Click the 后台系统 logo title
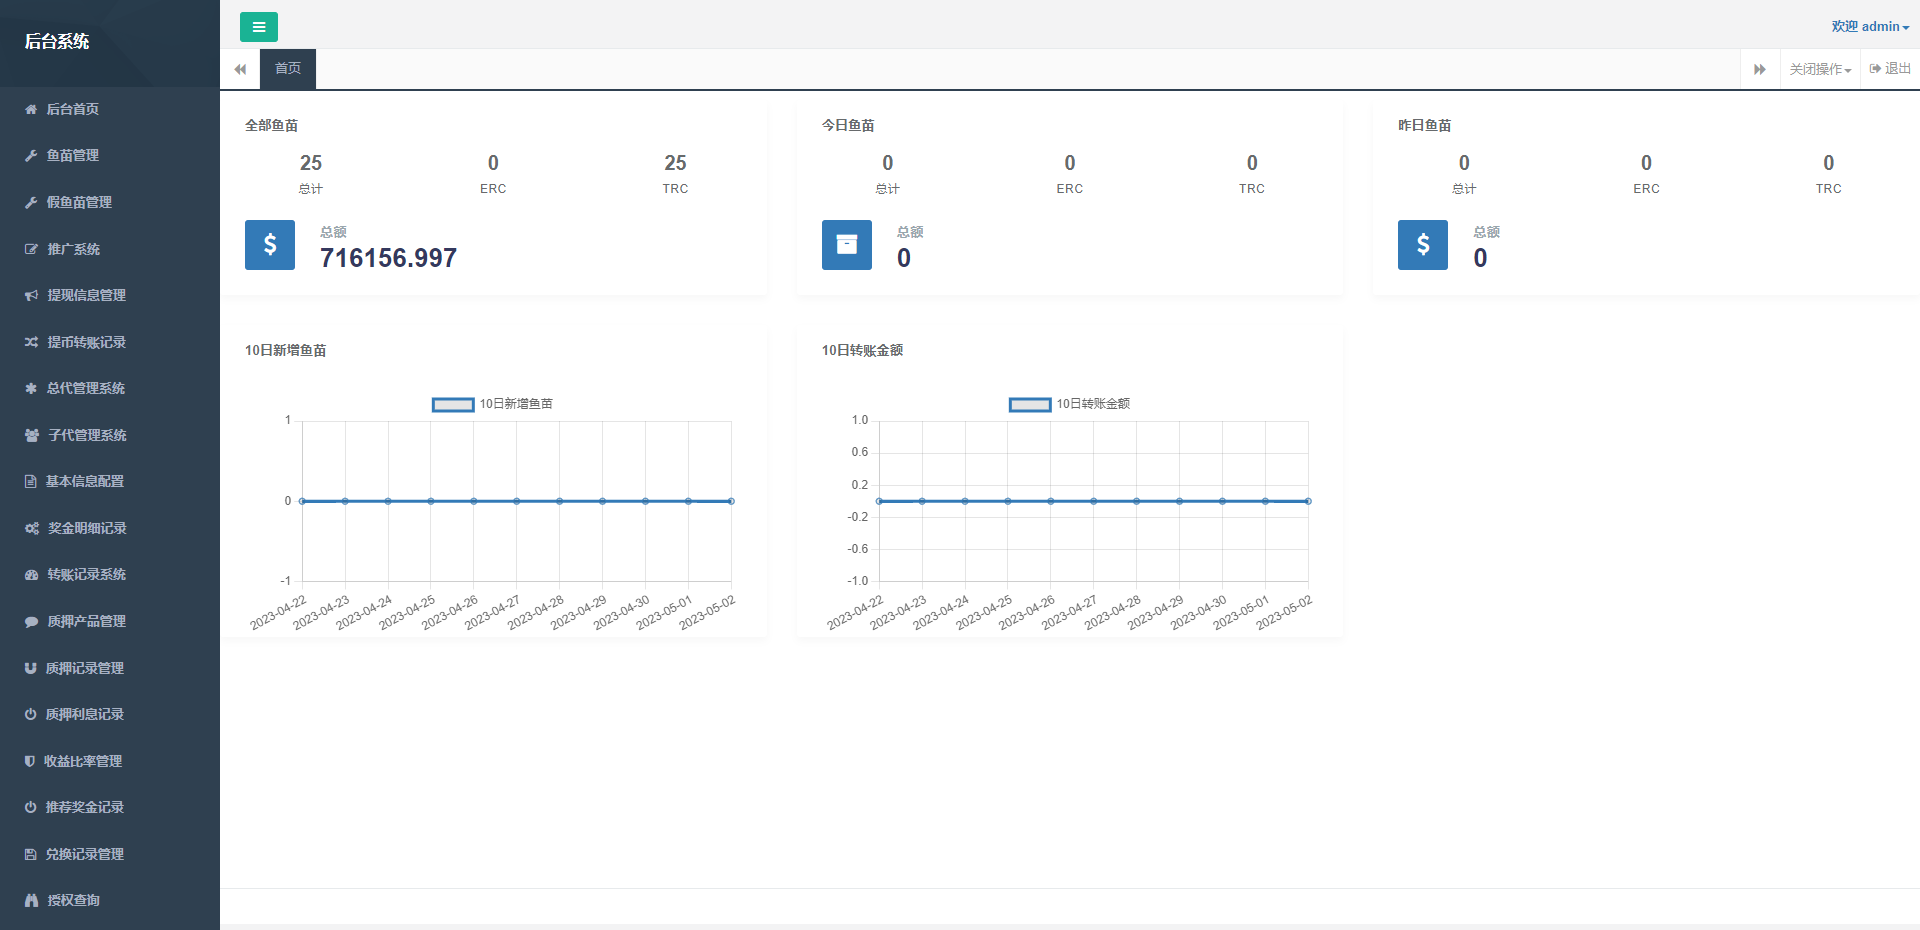 point(57,41)
